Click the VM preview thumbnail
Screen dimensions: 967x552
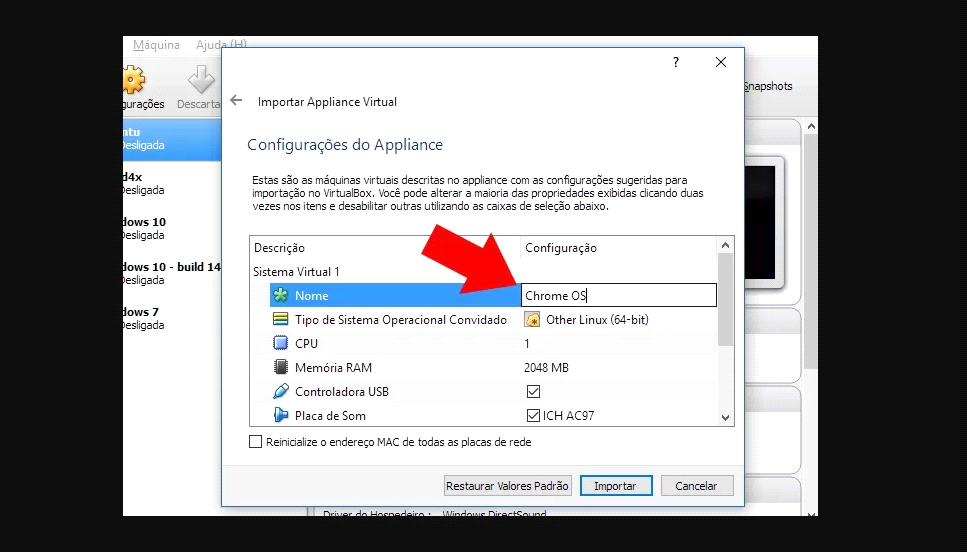(765, 222)
